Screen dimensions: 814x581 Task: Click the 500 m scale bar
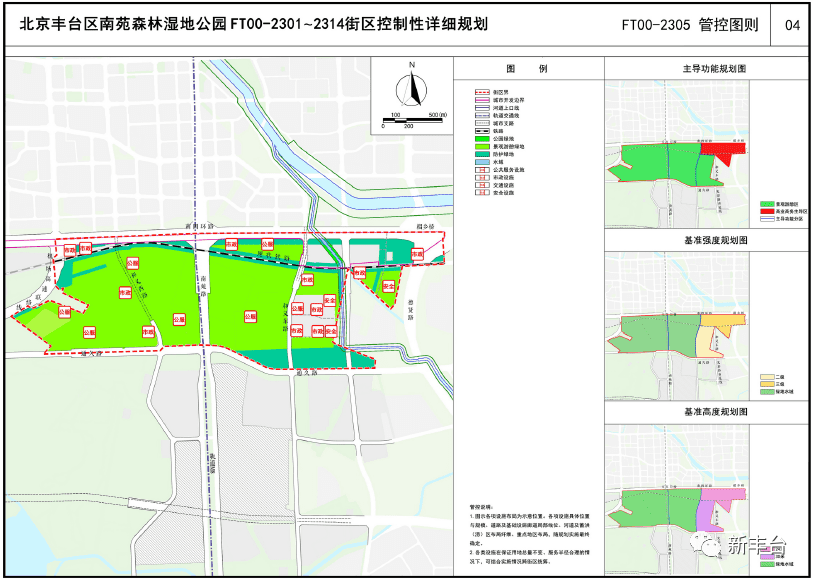411,121
